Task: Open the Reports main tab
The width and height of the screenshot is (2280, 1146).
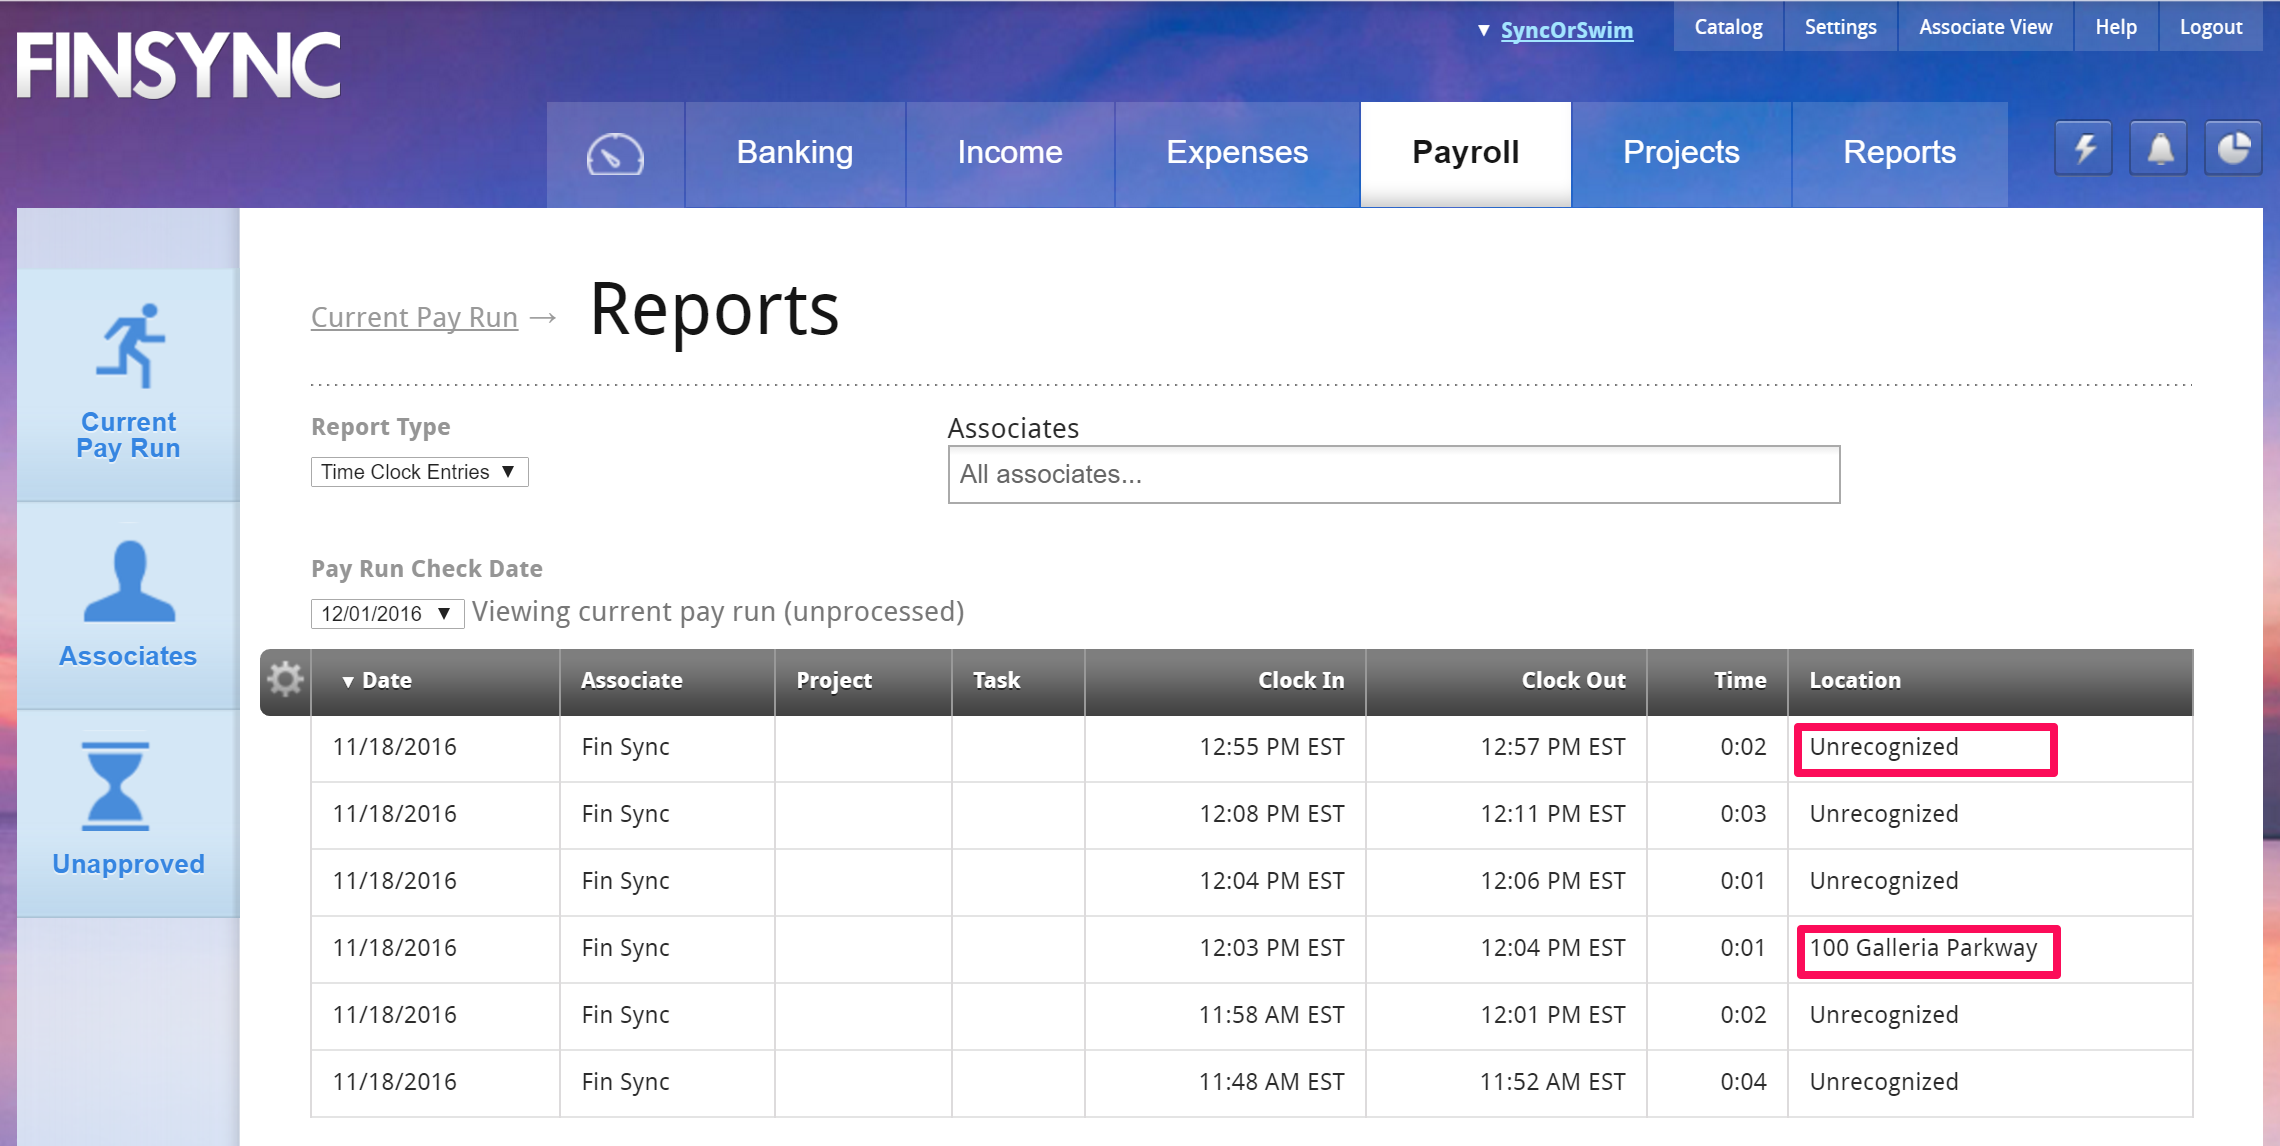Action: 1899,152
